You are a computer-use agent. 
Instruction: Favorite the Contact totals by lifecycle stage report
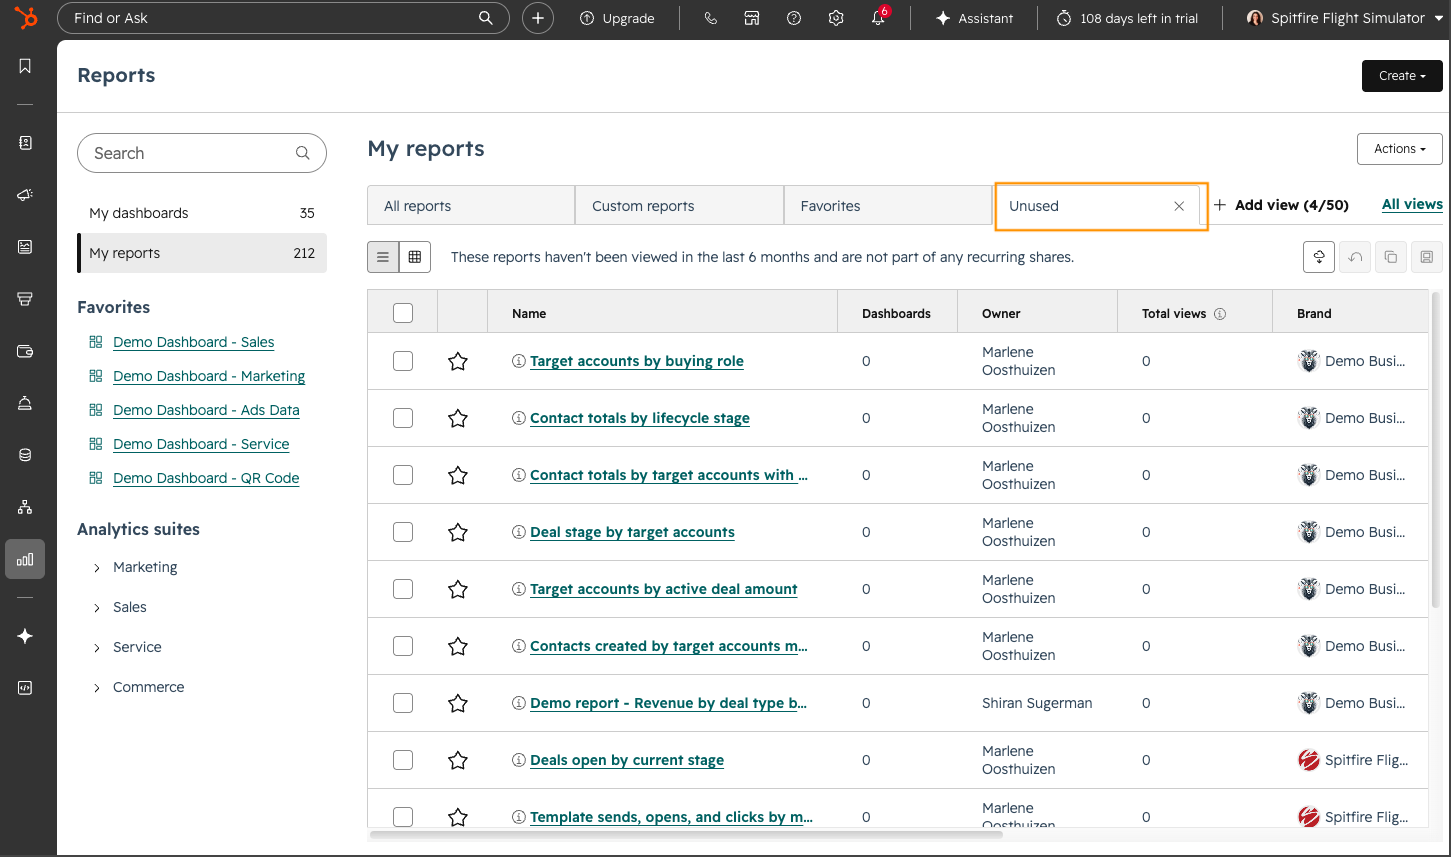457,417
